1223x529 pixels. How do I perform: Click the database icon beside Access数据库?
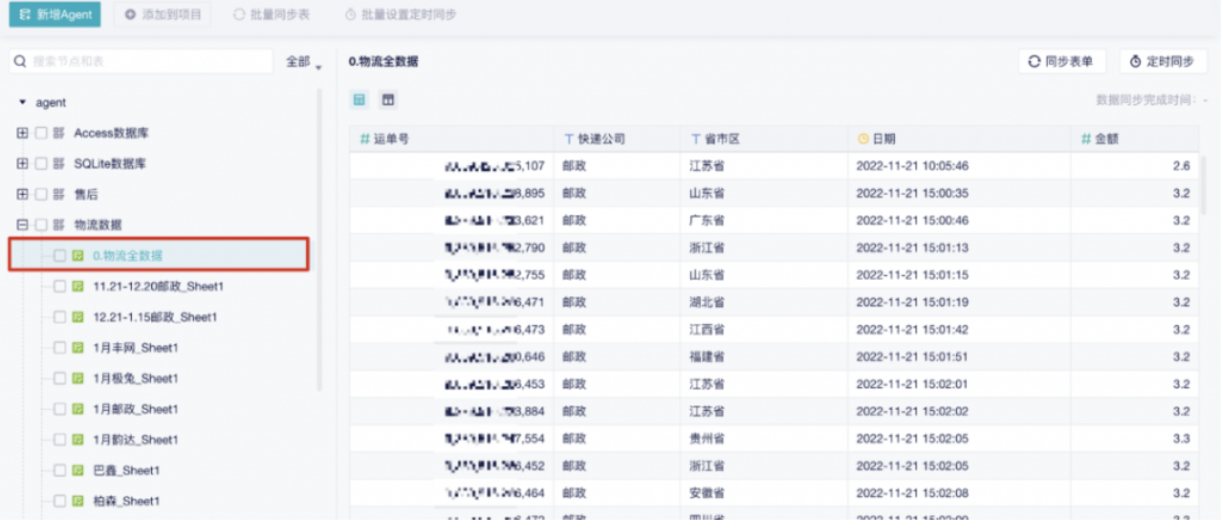click(59, 133)
